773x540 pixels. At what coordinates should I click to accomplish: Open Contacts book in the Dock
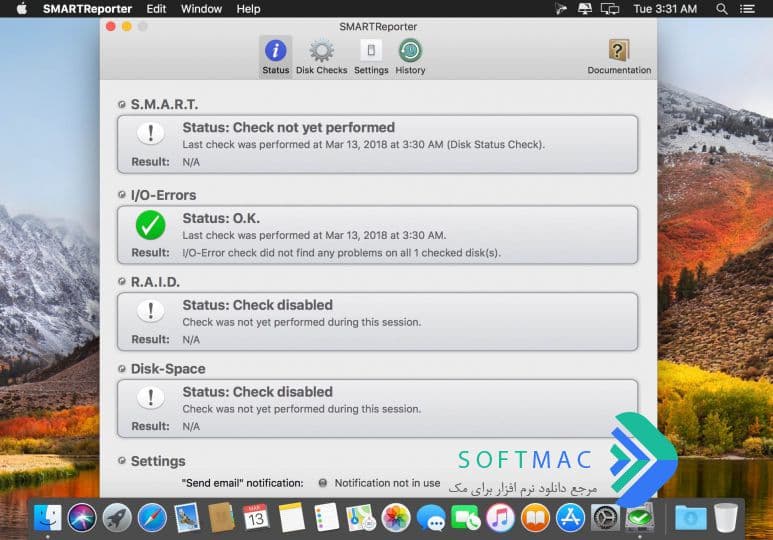[221, 517]
